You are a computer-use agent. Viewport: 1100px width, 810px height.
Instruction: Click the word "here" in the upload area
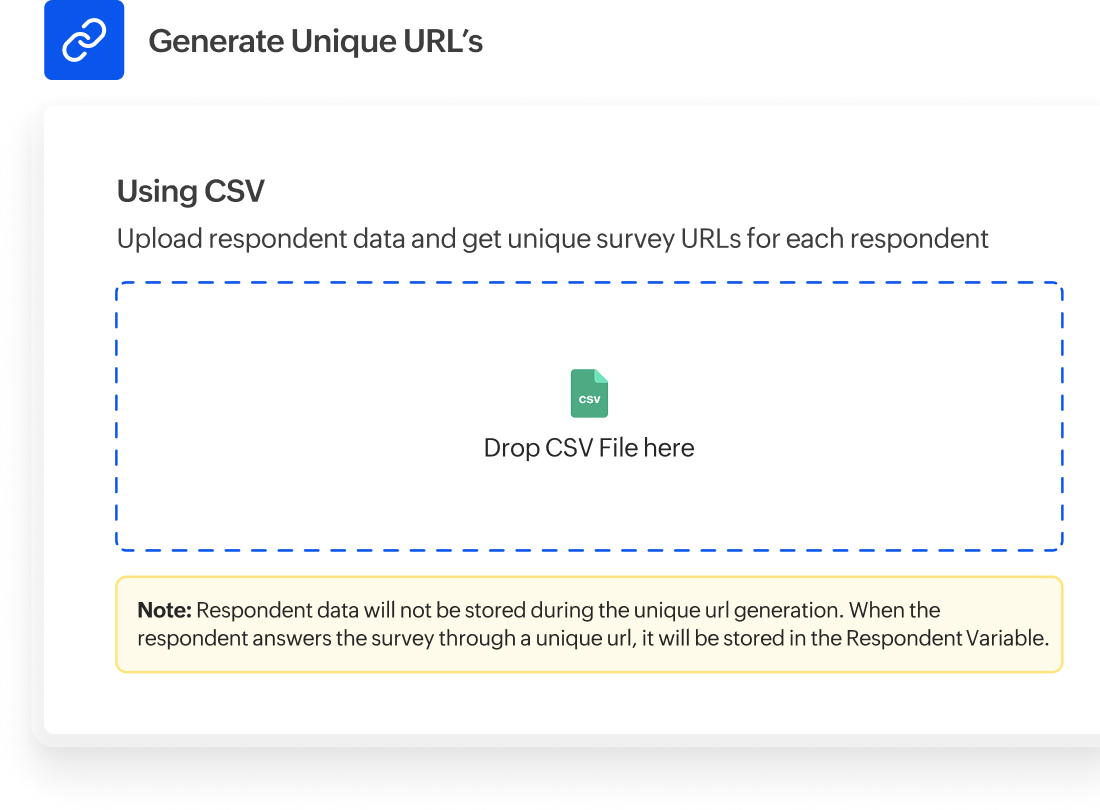coord(669,448)
